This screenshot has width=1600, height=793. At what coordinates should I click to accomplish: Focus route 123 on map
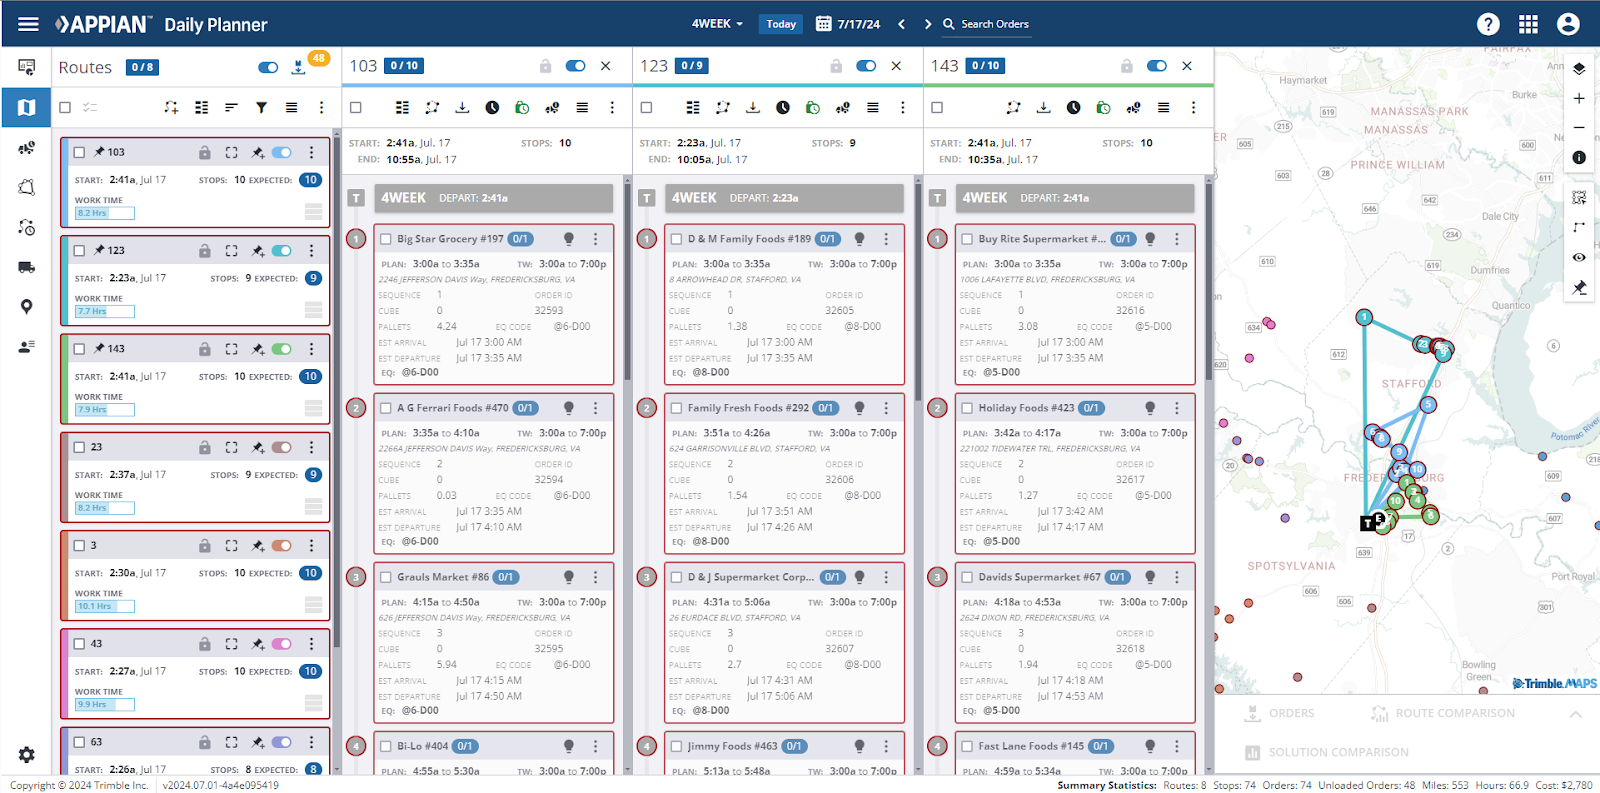point(231,250)
